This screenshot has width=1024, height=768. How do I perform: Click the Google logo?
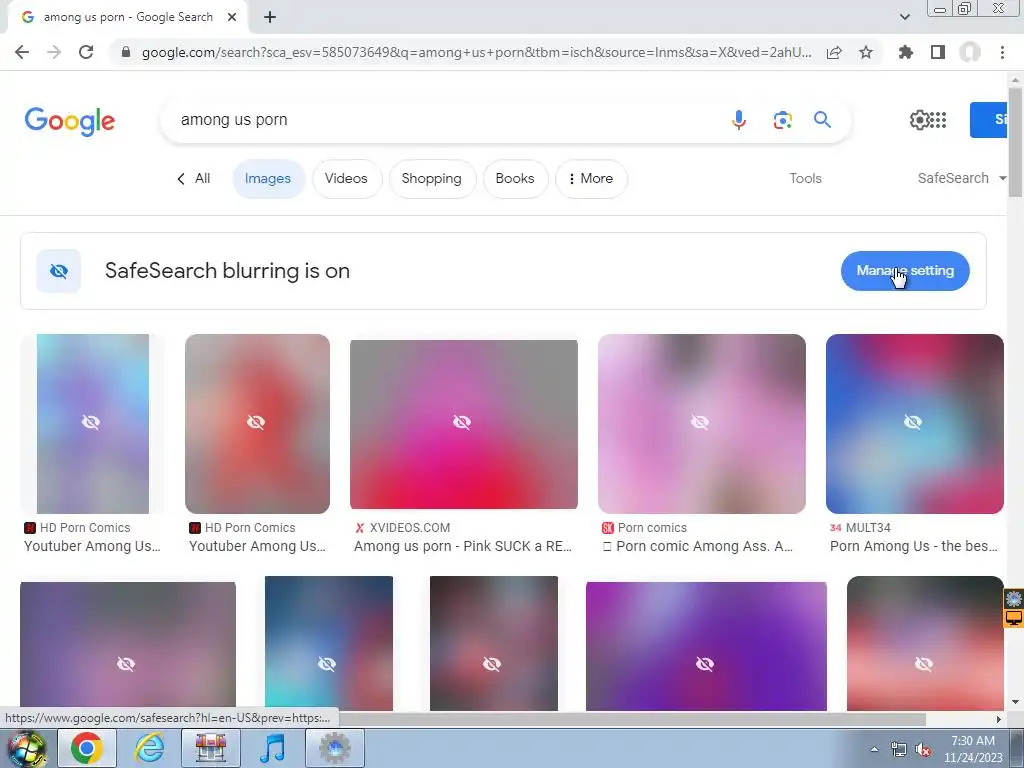pos(70,121)
